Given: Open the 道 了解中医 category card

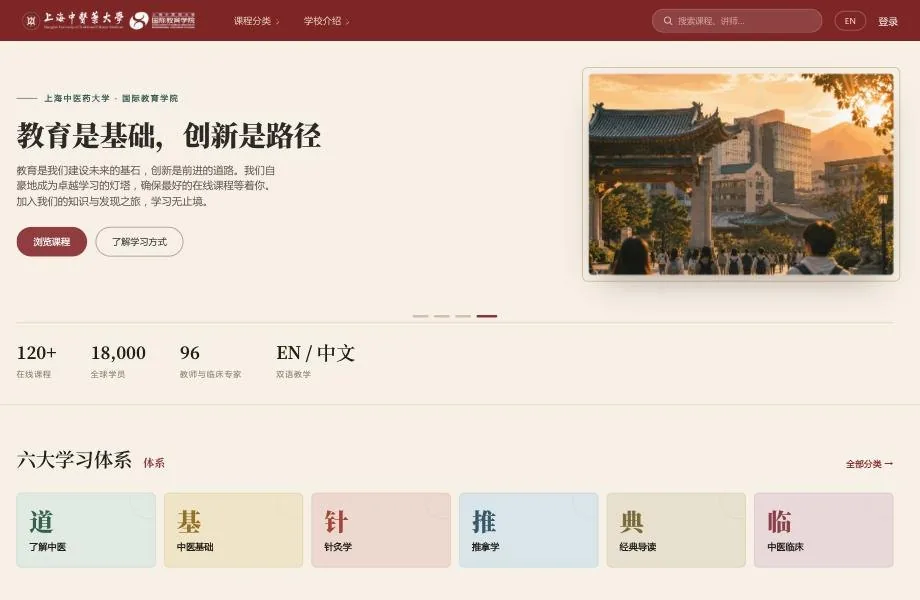Looking at the screenshot, I should tap(86, 530).
